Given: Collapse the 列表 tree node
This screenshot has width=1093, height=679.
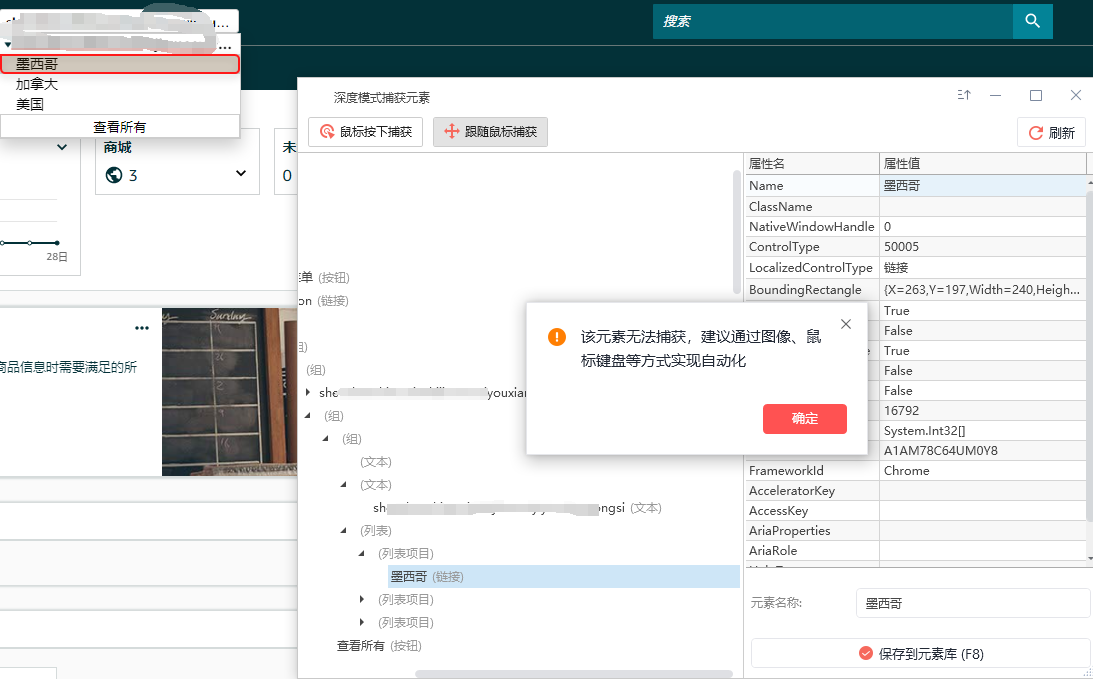Looking at the screenshot, I should click(x=344, y=530).
